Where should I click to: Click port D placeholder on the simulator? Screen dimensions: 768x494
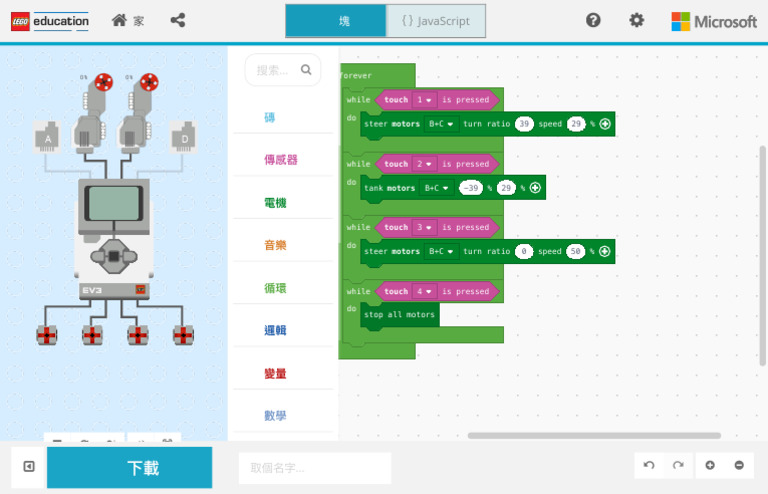pos(184,137)
